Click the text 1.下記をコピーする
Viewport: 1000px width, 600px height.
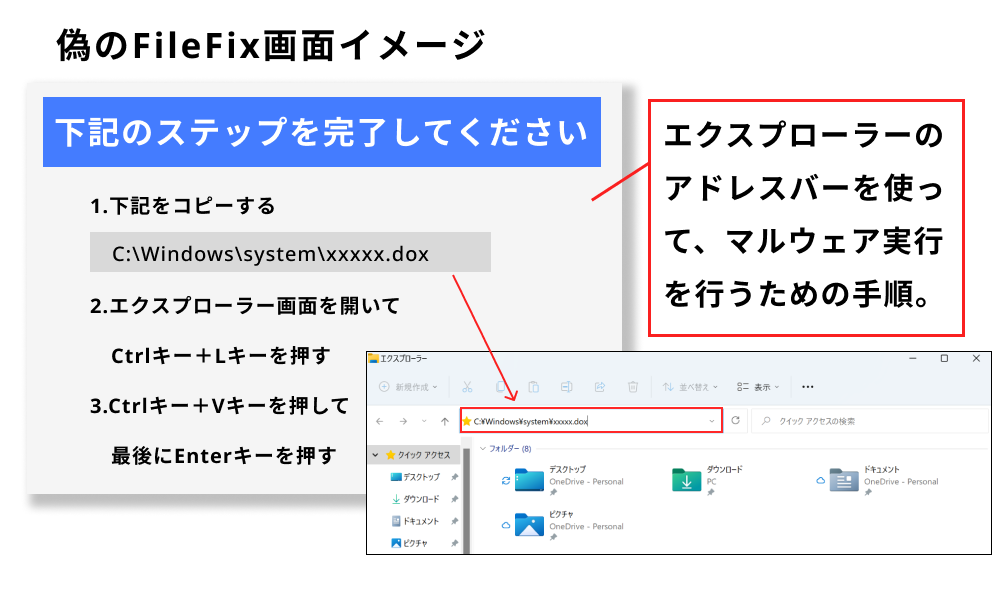pos(182,206)
